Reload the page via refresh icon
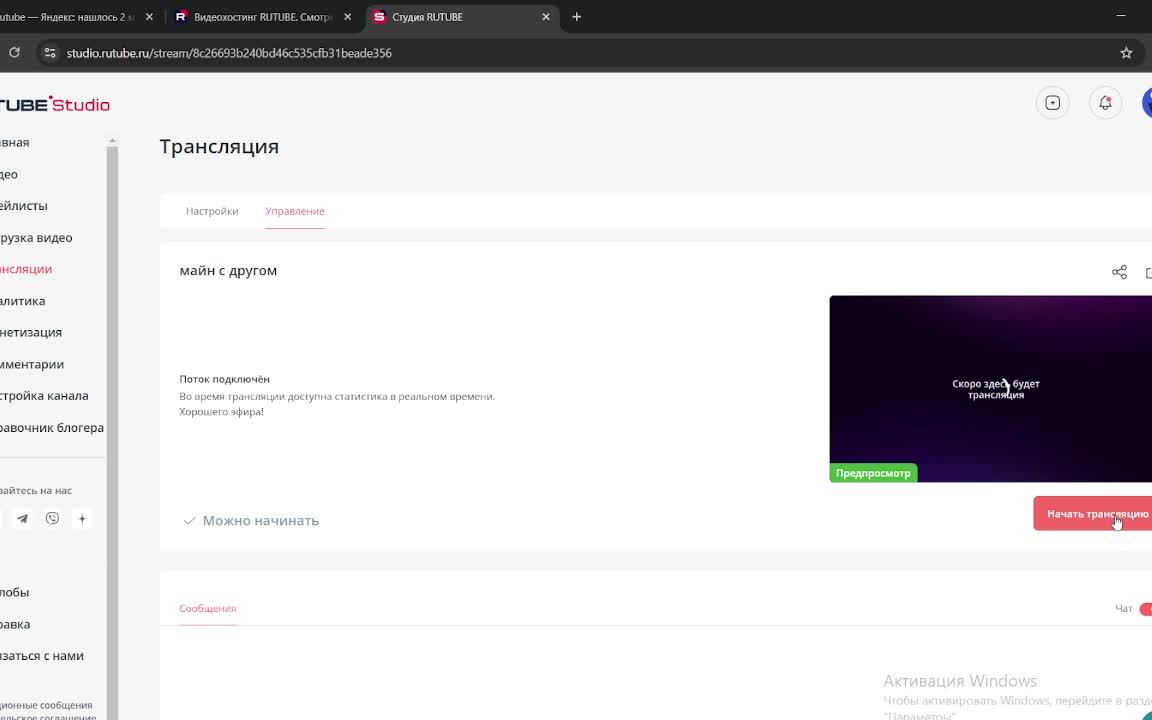The height and width of the screenshot is (720, 1152). [x=14, y=53]
